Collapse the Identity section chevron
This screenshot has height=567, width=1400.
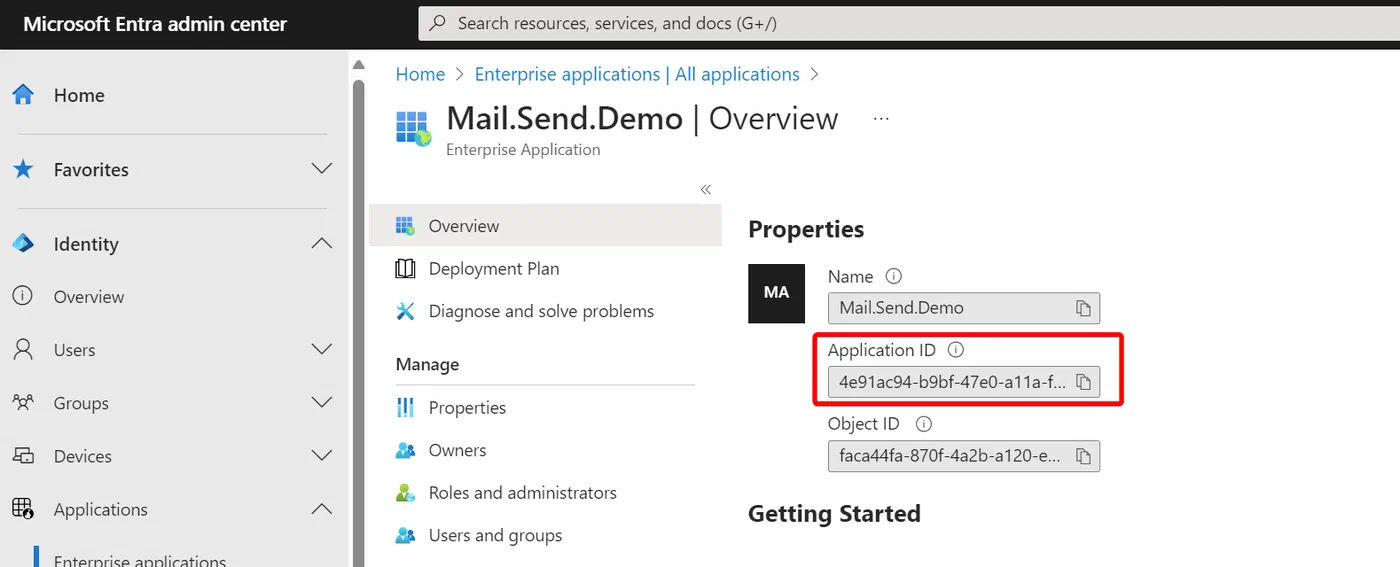(322, 243)
